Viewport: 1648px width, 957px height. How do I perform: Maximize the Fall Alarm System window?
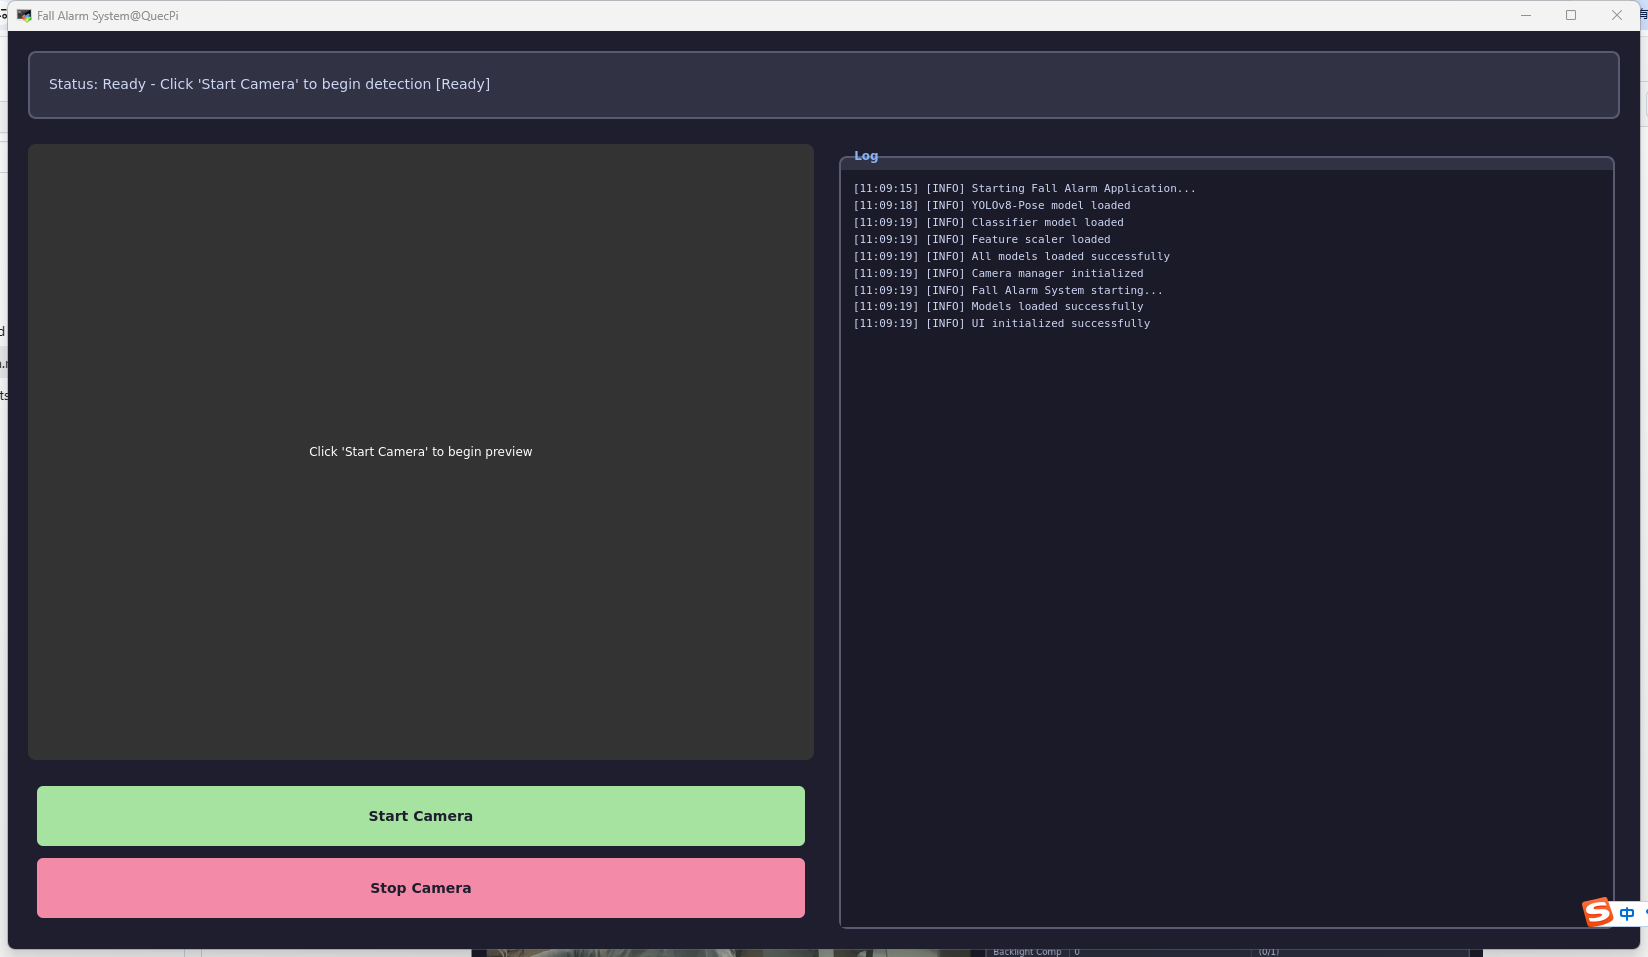[1571, 15]
